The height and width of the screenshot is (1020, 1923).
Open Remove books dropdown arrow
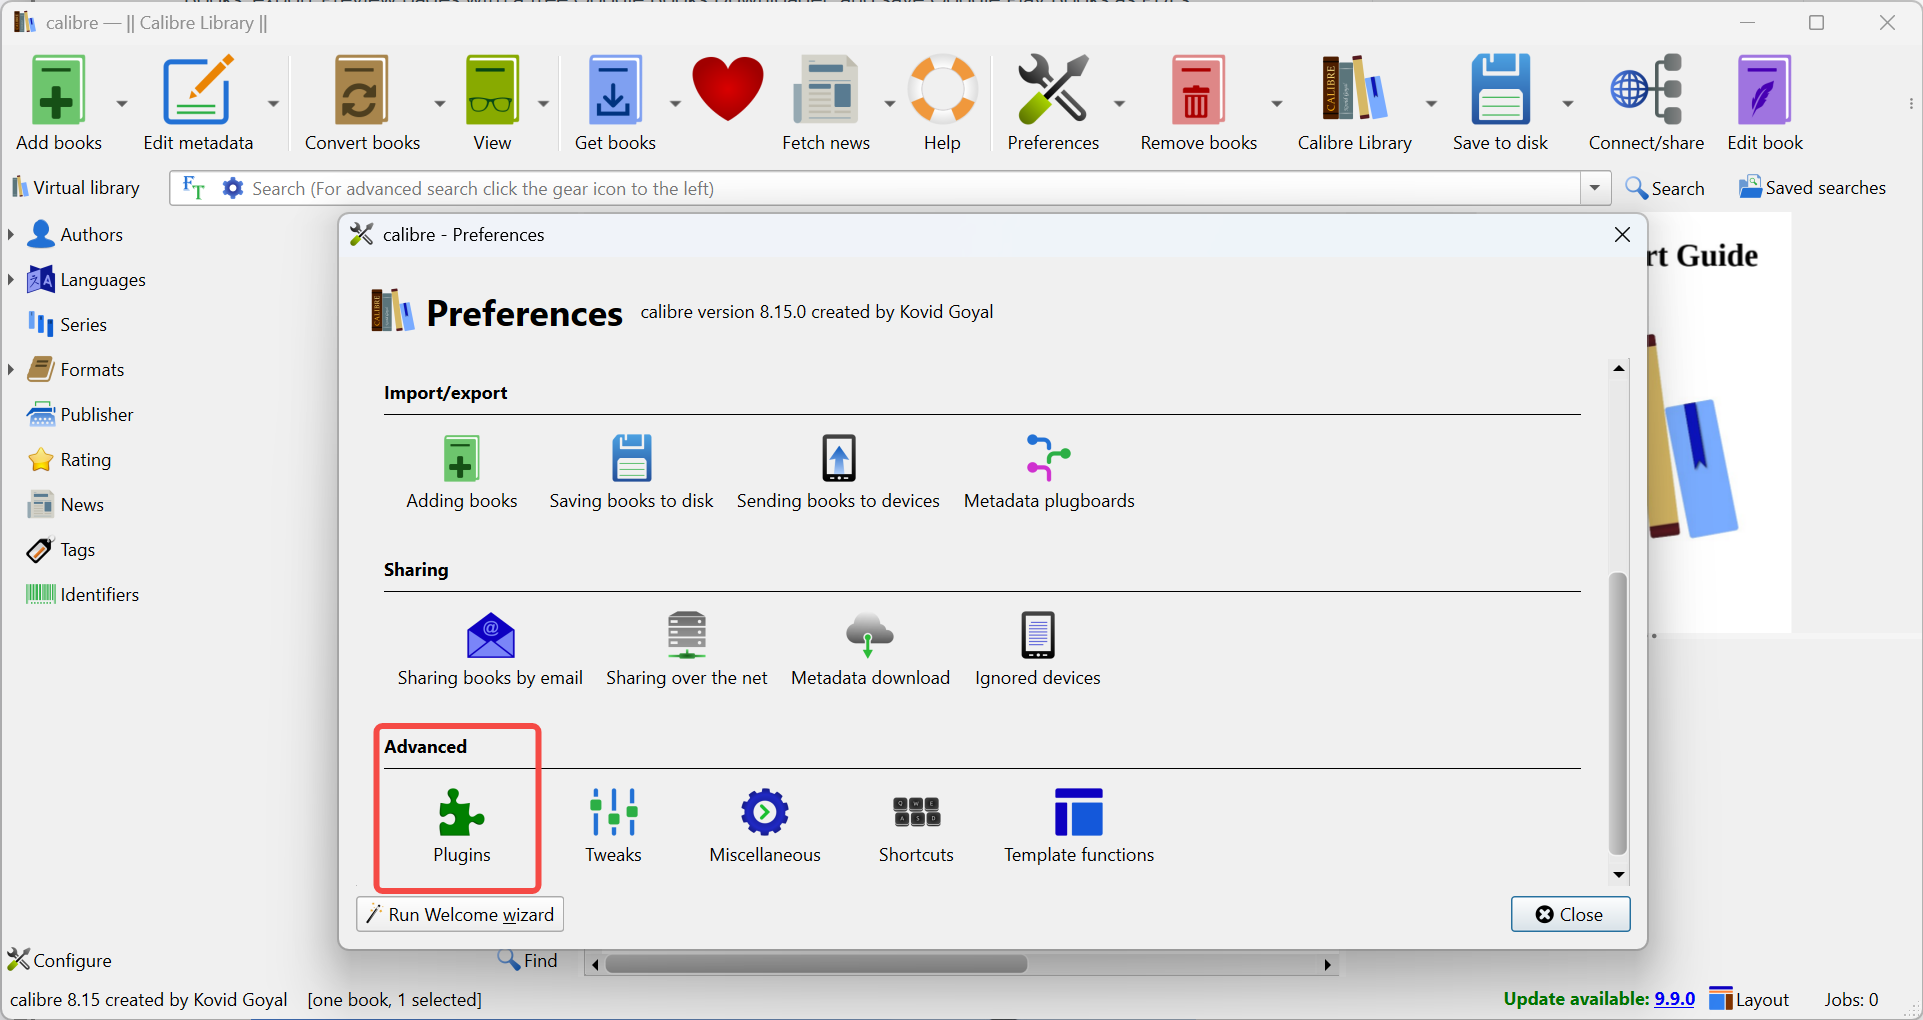[x=1276, y=103]
